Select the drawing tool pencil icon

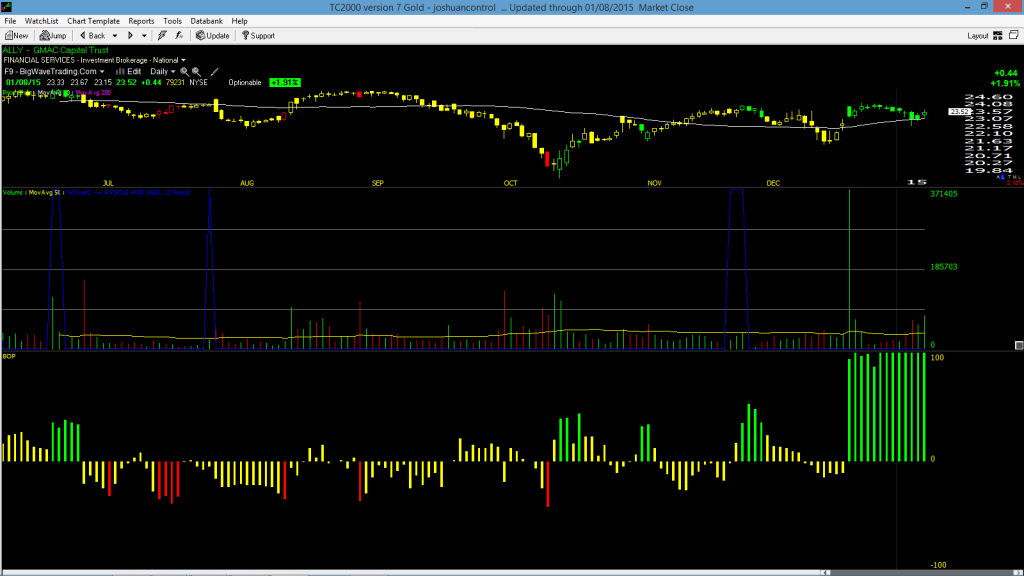pos(214,72)
